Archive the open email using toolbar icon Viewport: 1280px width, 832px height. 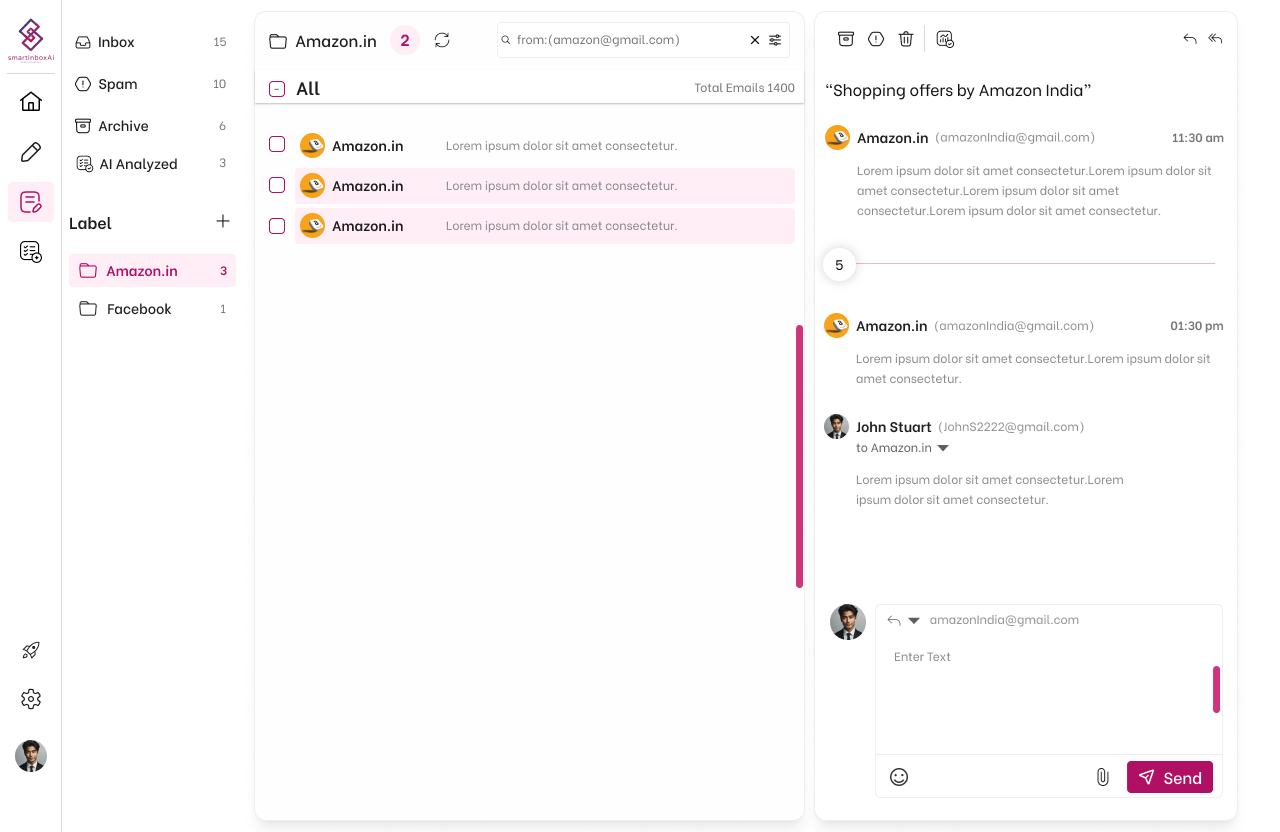tap(846, 39)
